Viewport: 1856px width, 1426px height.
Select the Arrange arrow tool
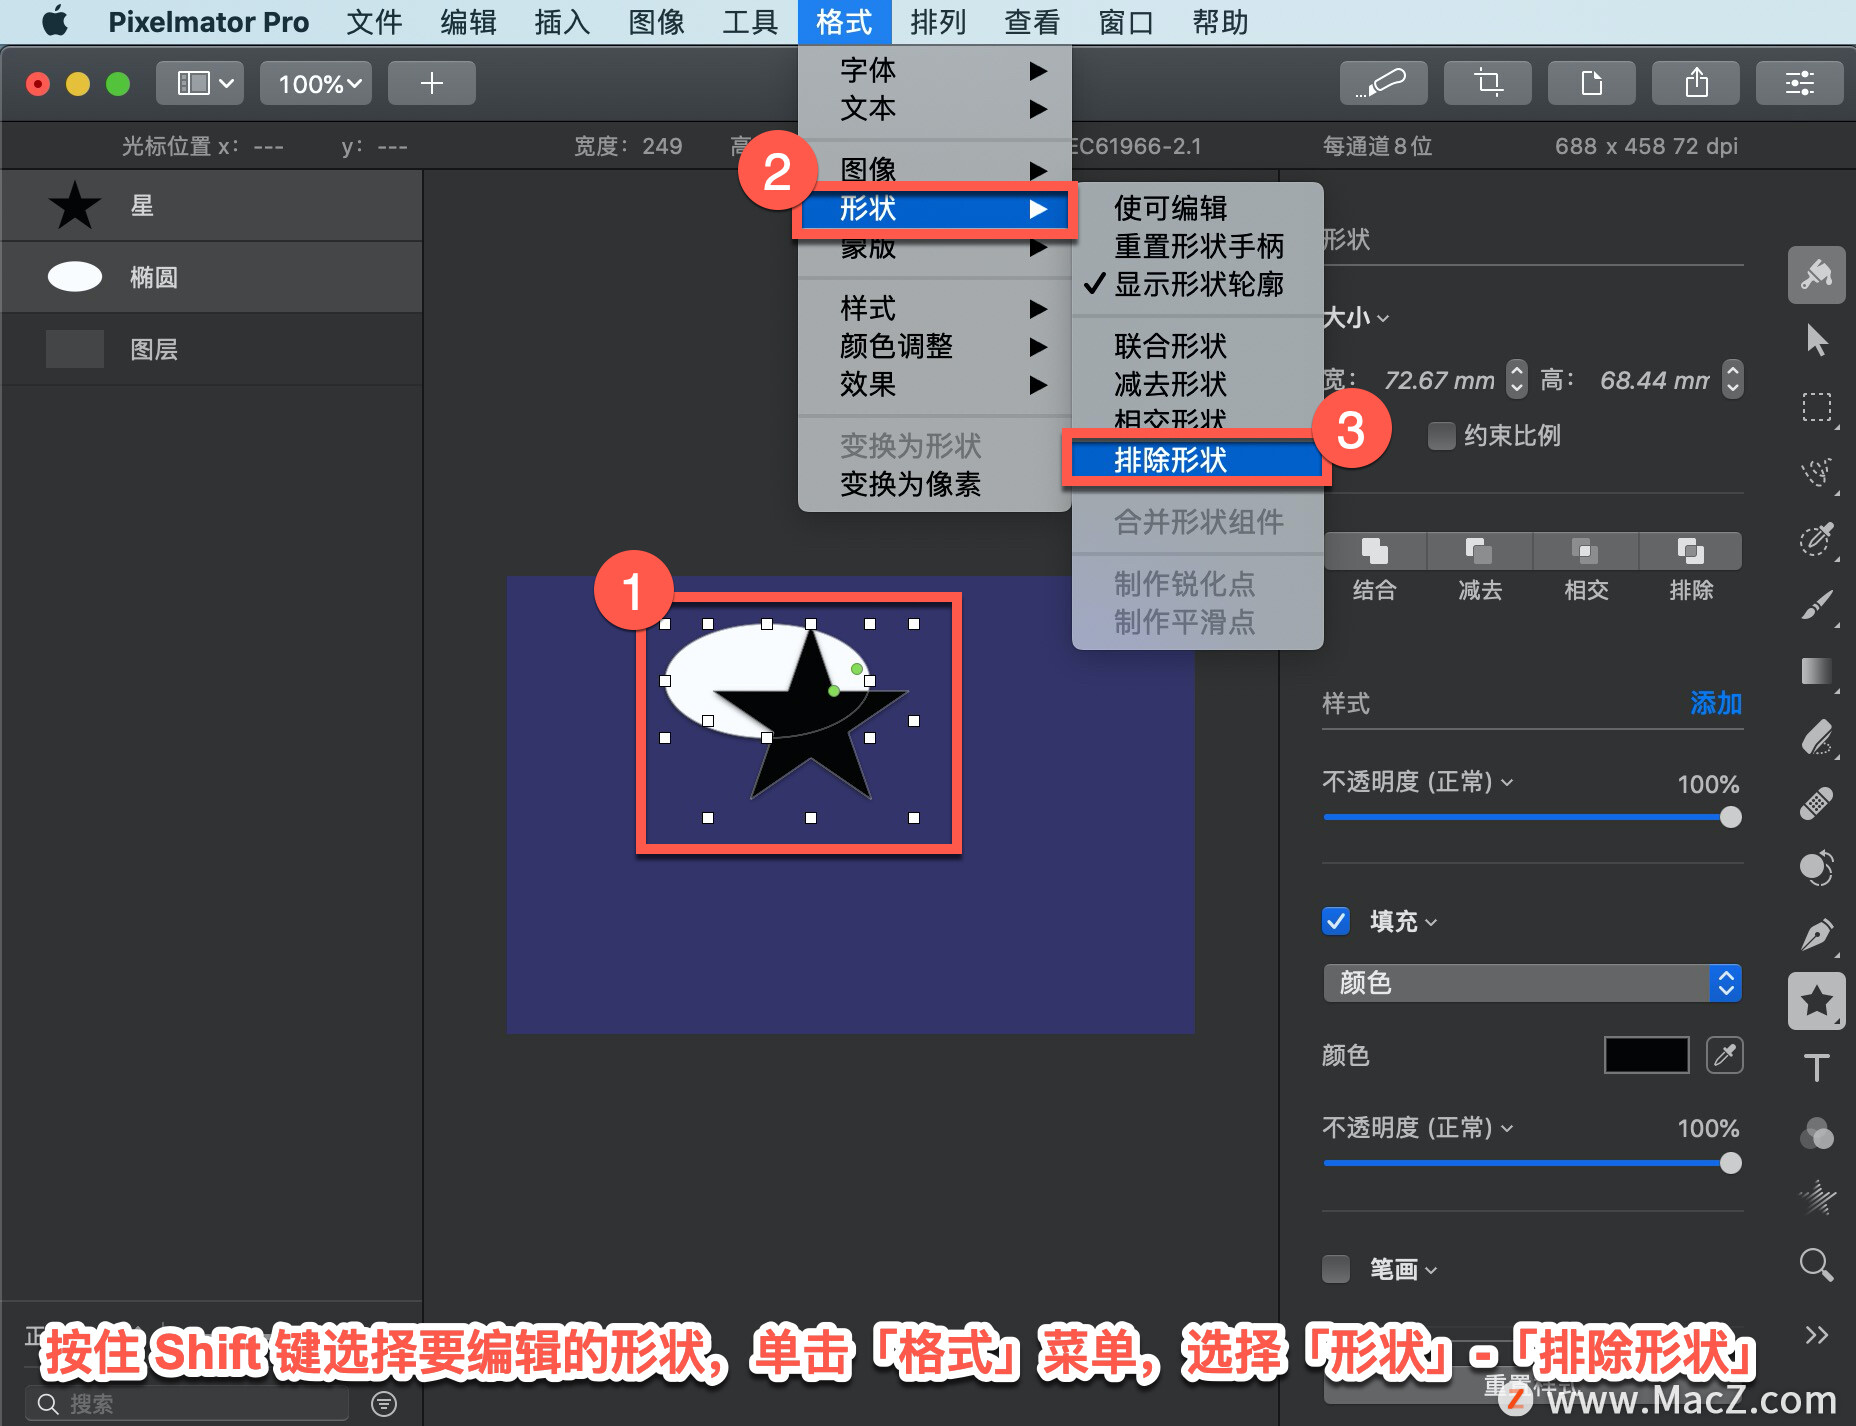[x=1816, y=341]
